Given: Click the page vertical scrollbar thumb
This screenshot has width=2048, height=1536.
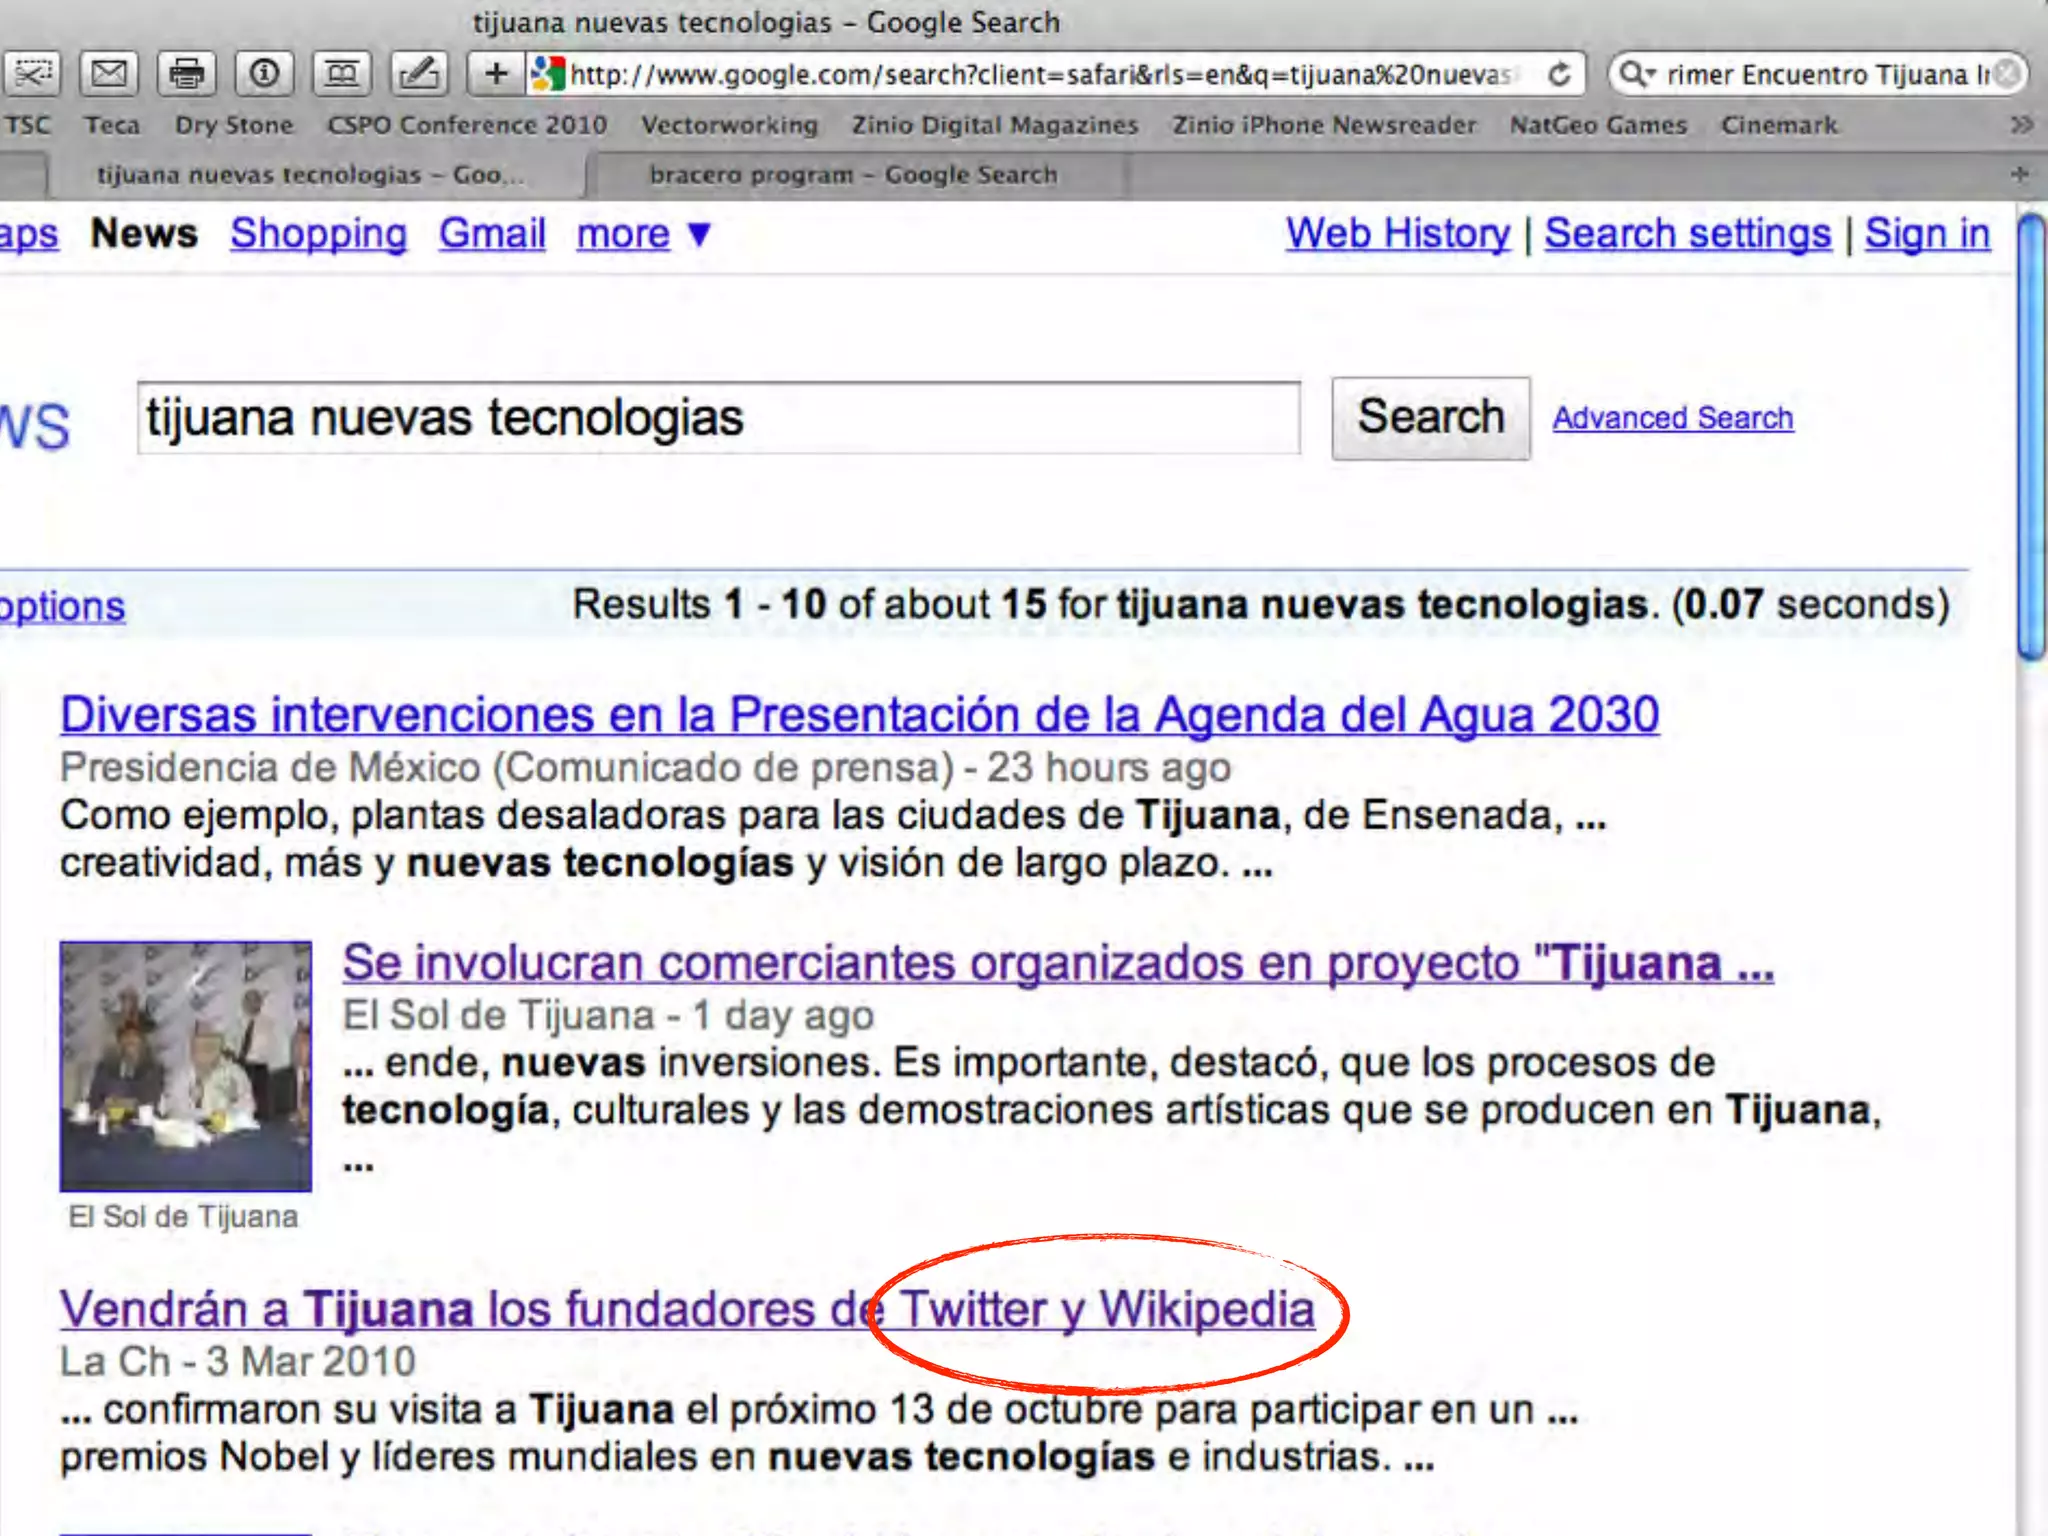Looking at the screenshot, I should tap(2030, 437).
